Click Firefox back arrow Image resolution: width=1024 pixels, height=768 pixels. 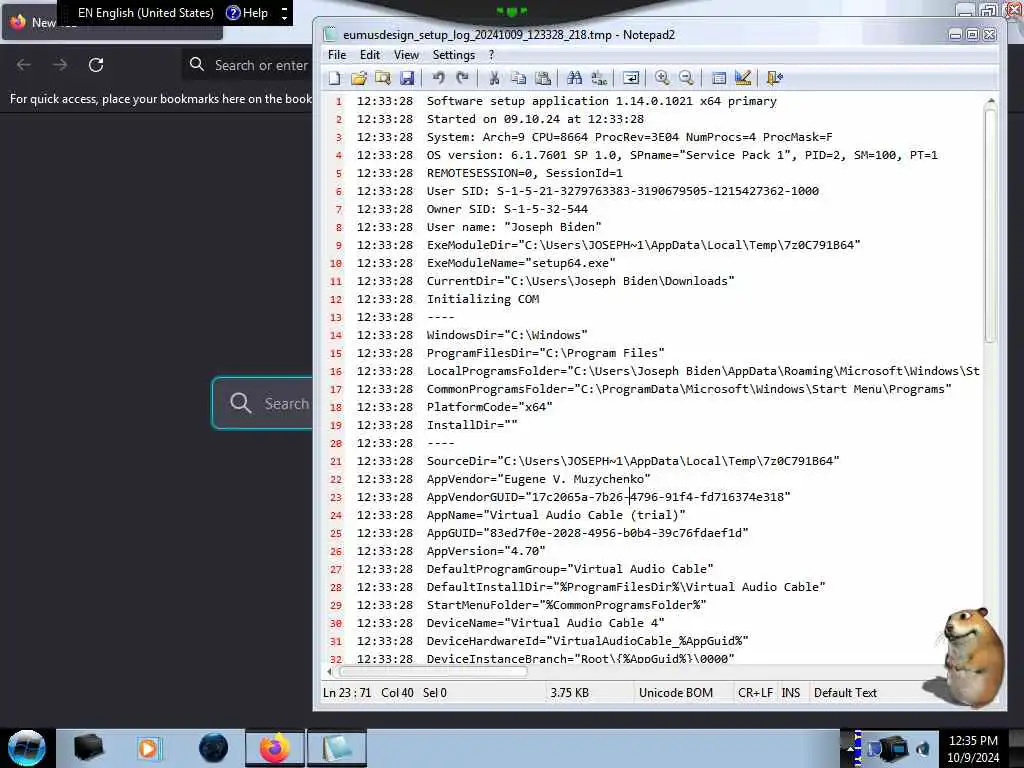[x=24, y=65]
